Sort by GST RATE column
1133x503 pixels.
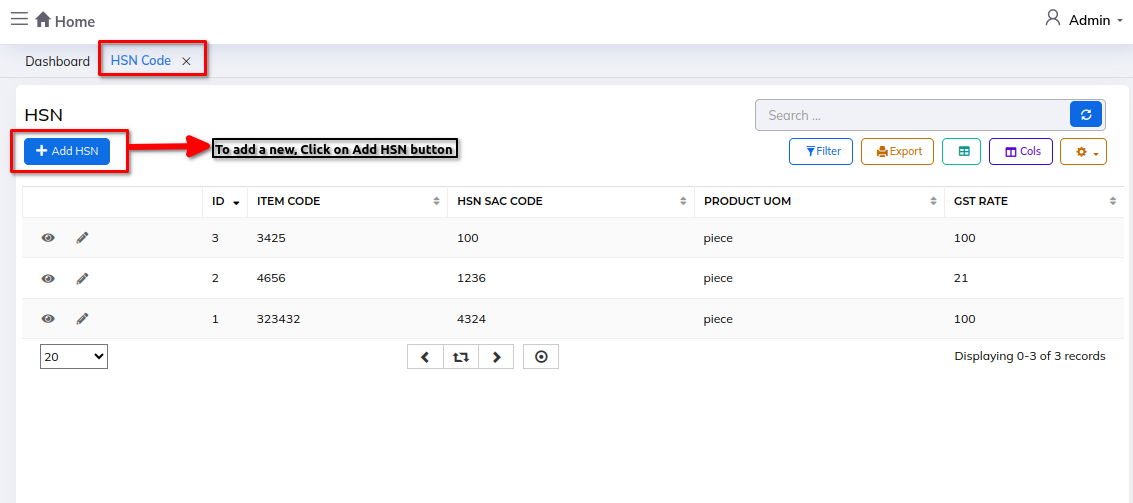(1035, 202)
